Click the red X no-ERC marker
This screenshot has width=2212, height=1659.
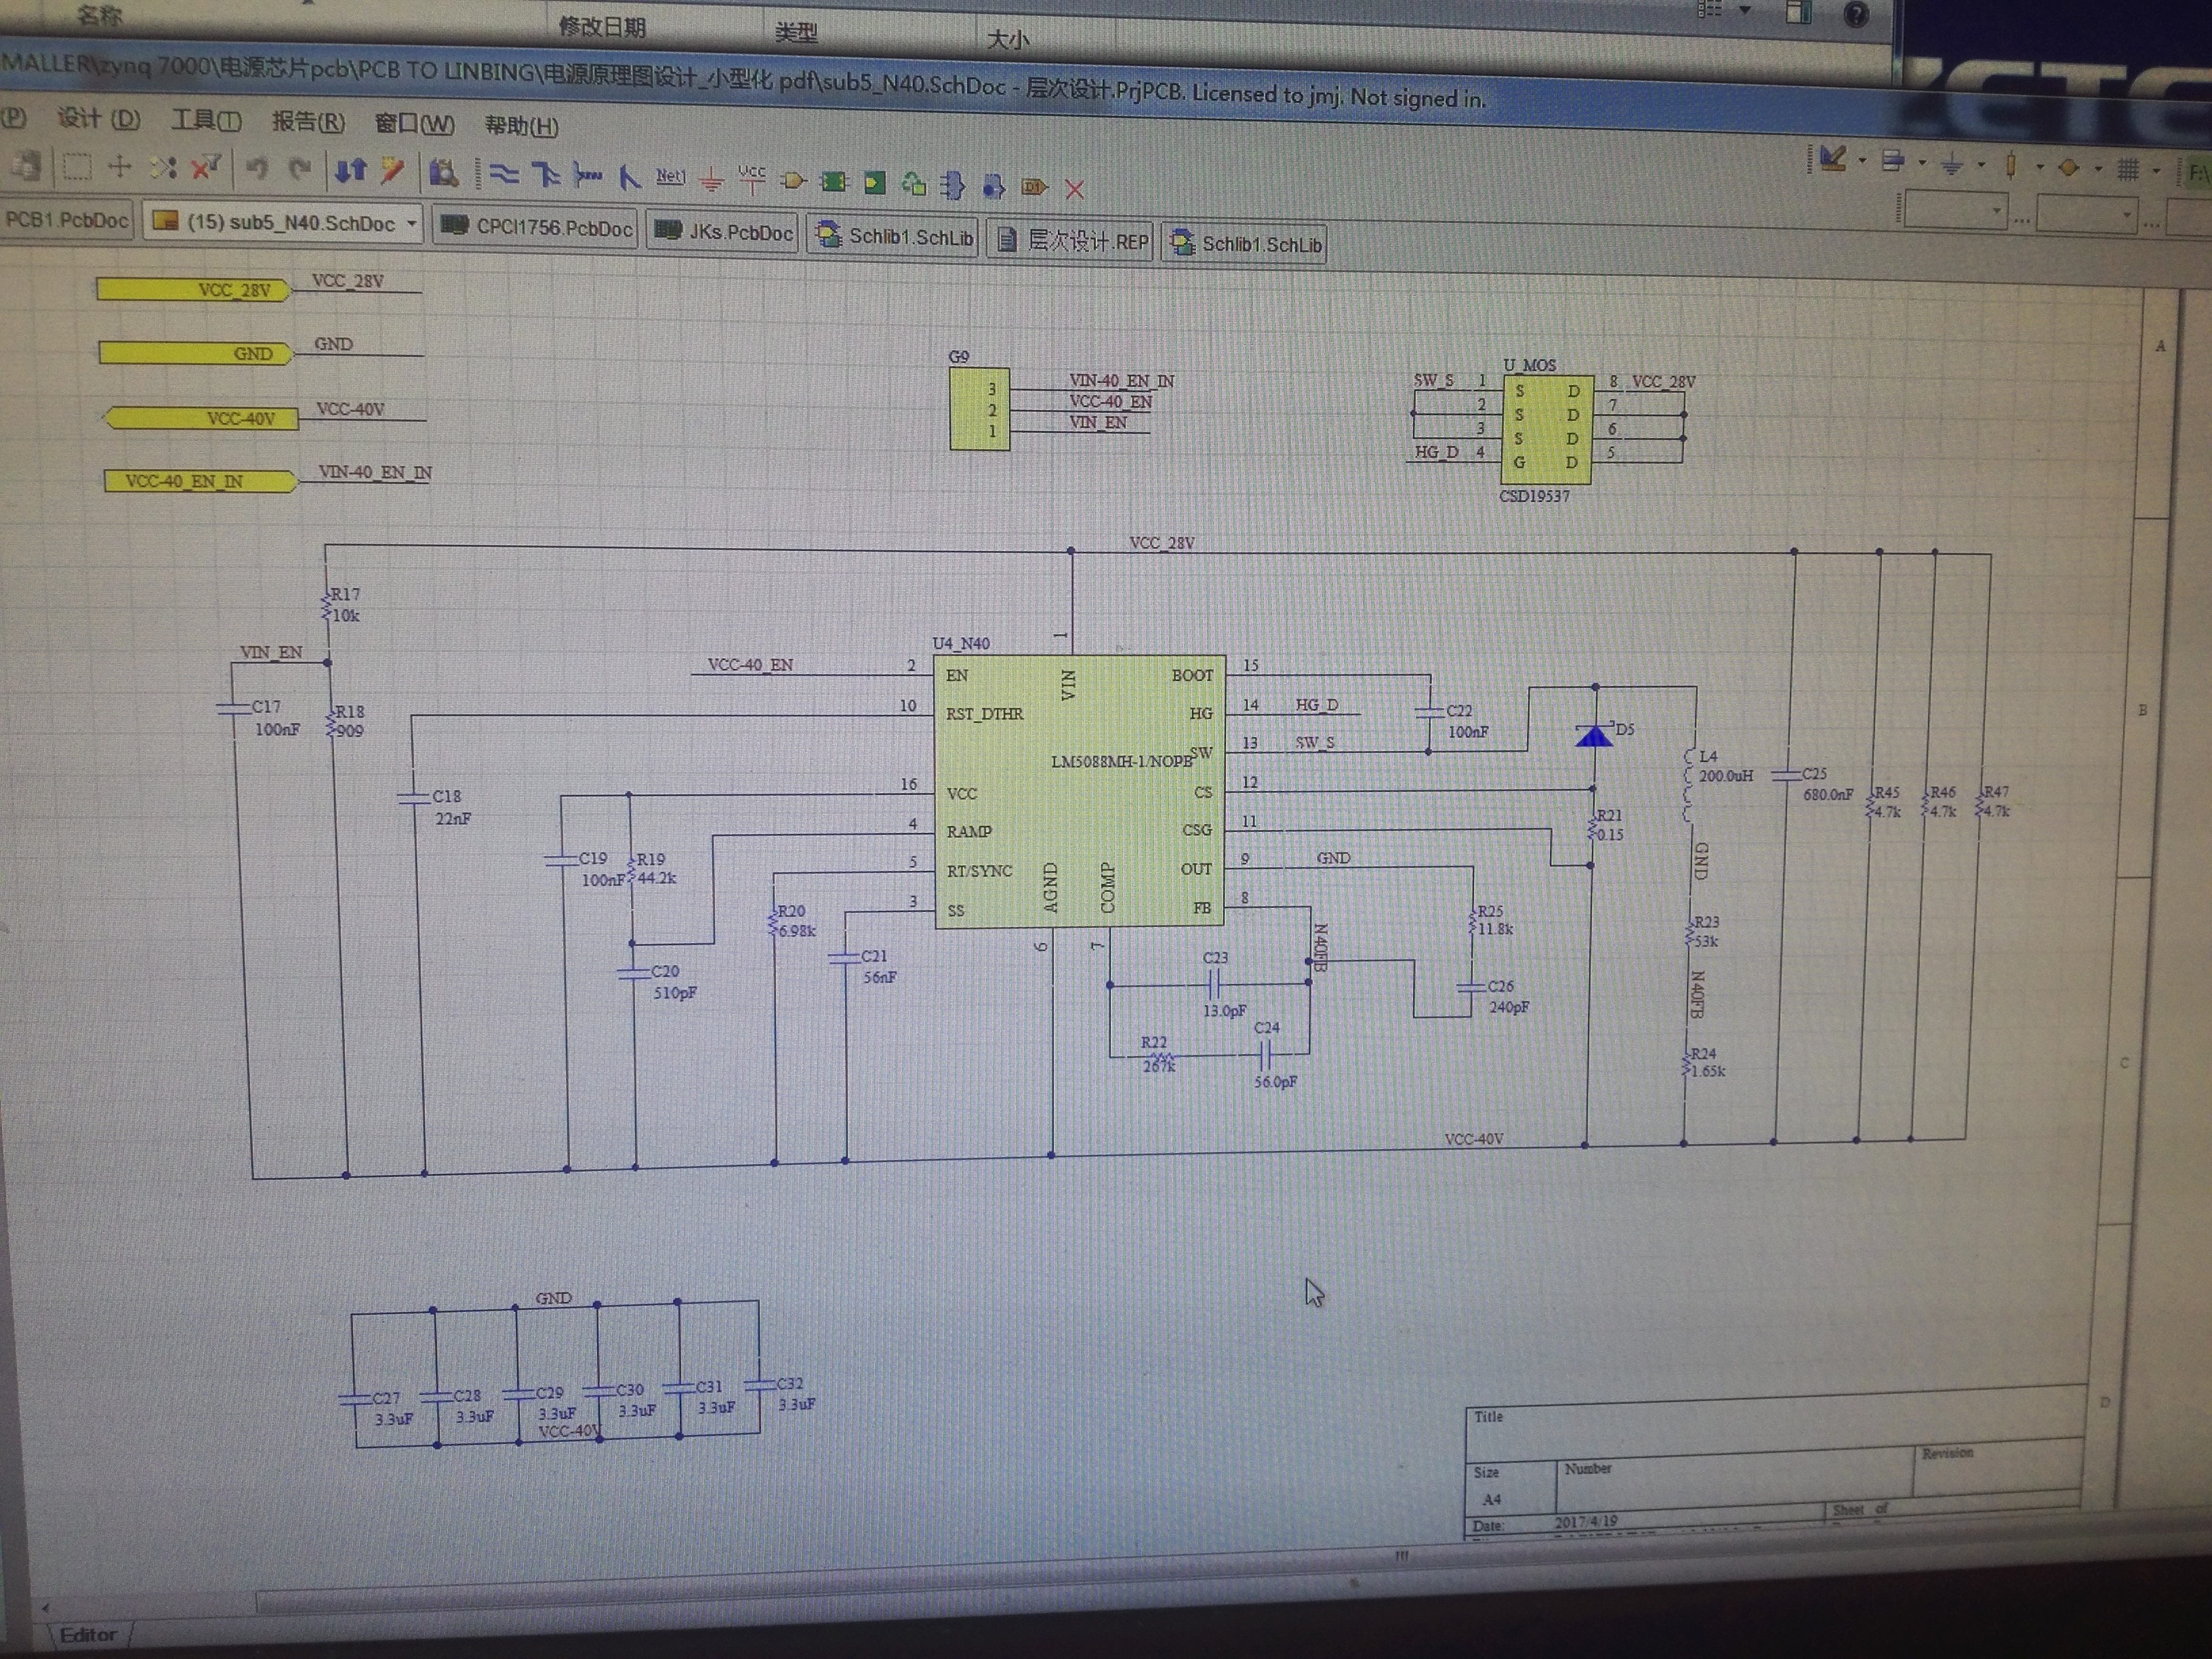1075,188
